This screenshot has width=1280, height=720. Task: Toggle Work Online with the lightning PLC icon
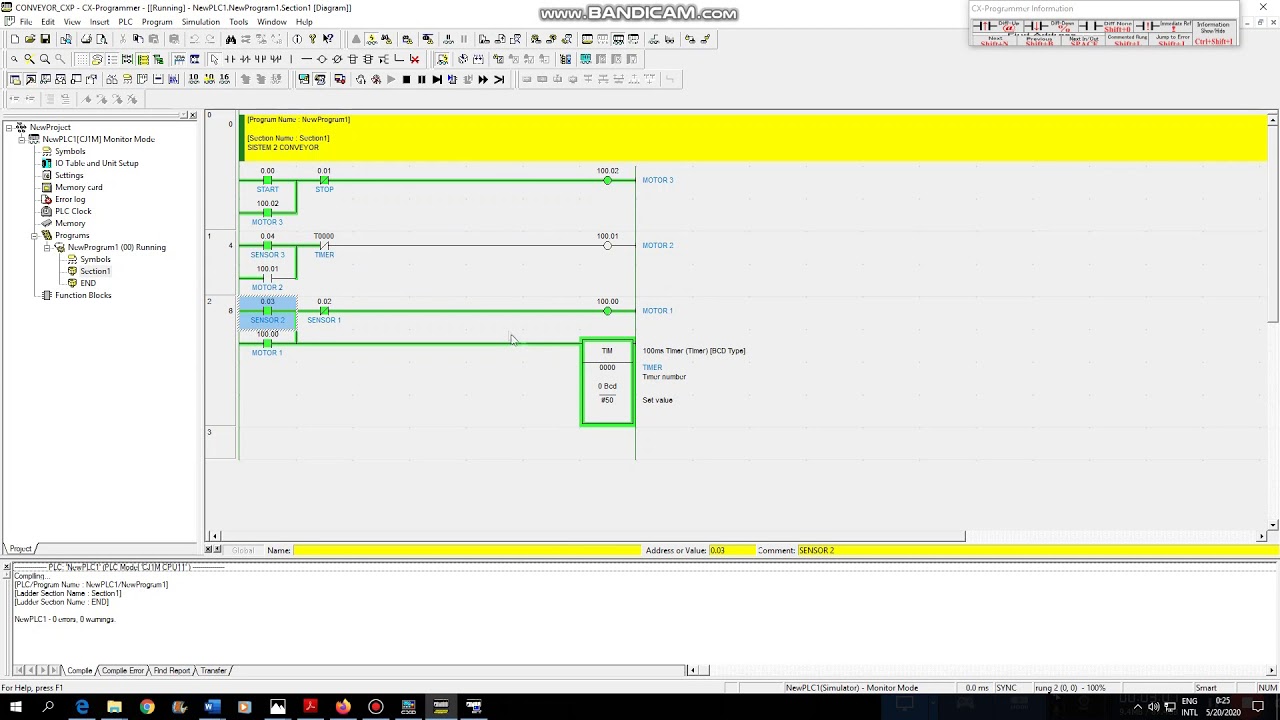372,39
